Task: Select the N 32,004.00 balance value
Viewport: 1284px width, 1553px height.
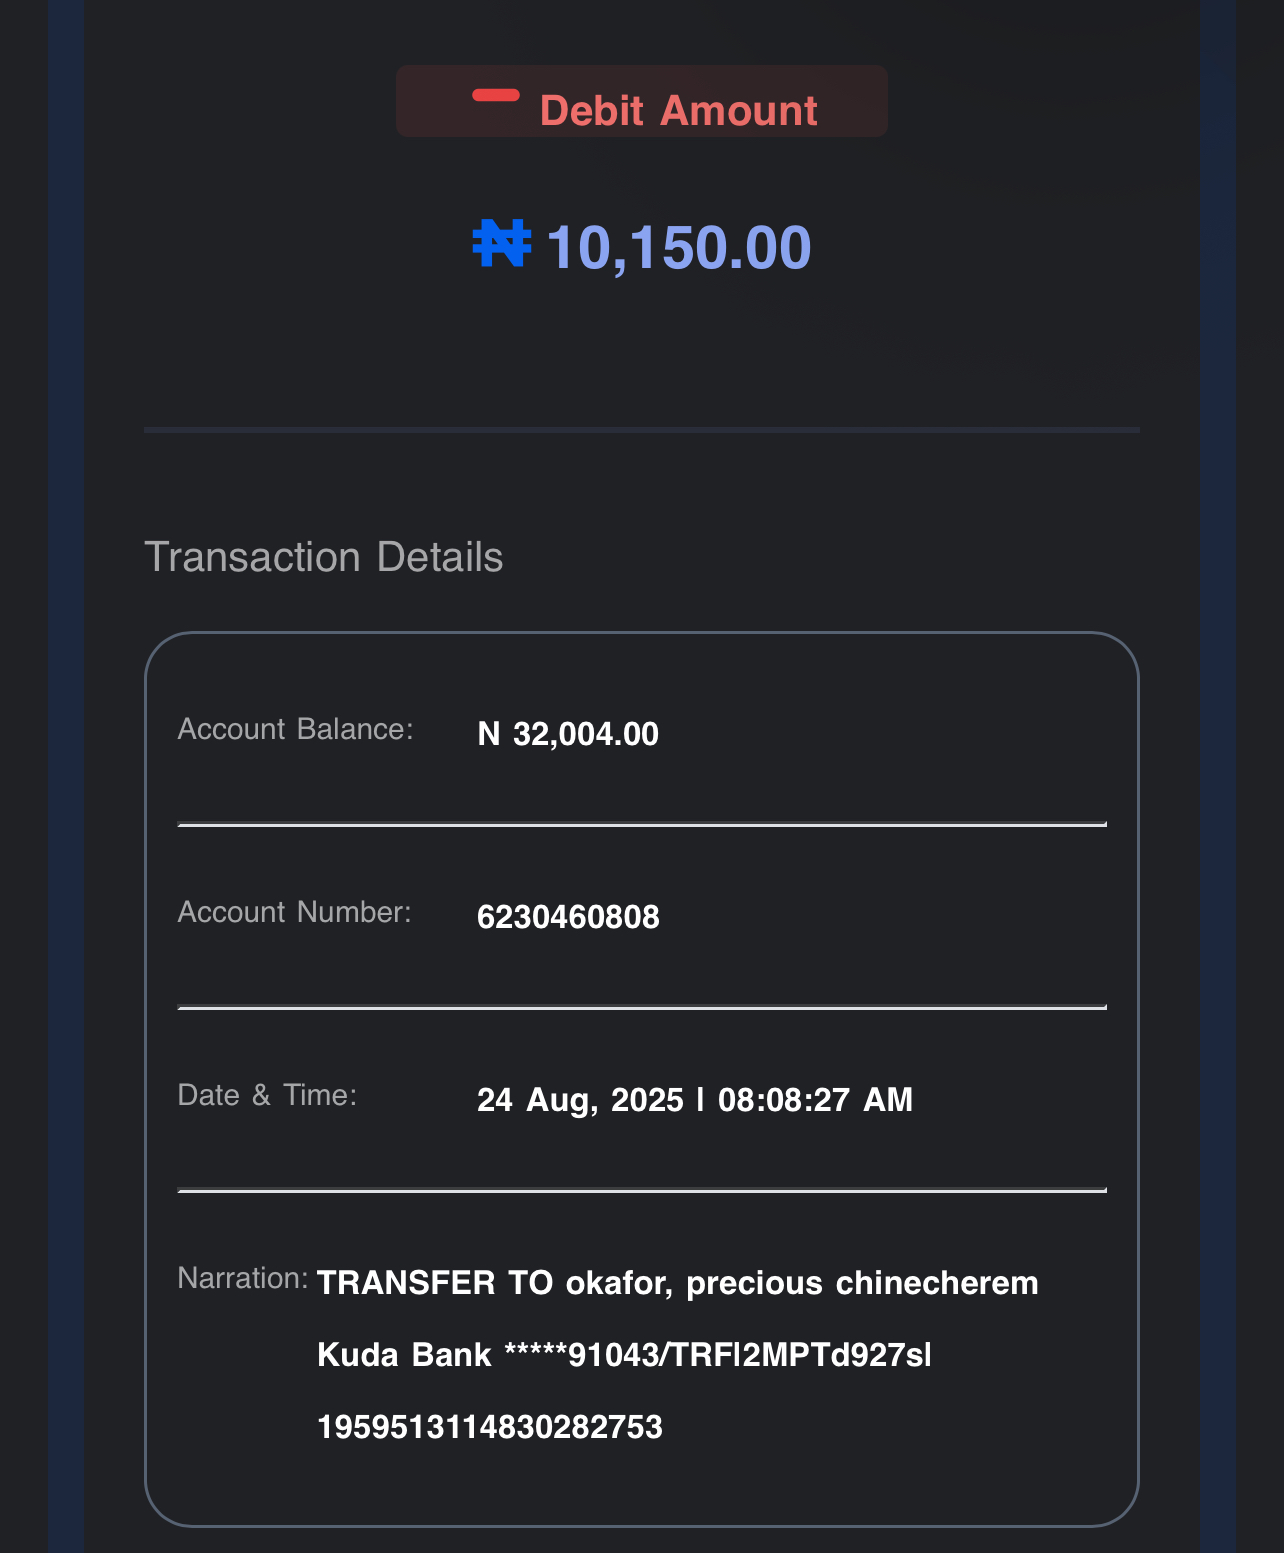Action: pos(568,734)
